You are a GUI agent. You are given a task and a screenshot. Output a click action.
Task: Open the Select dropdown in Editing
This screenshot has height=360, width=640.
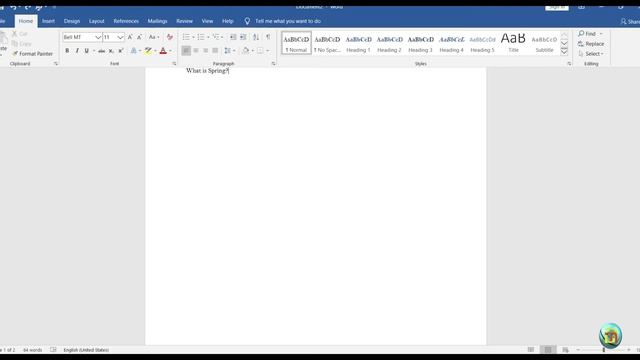591,54
